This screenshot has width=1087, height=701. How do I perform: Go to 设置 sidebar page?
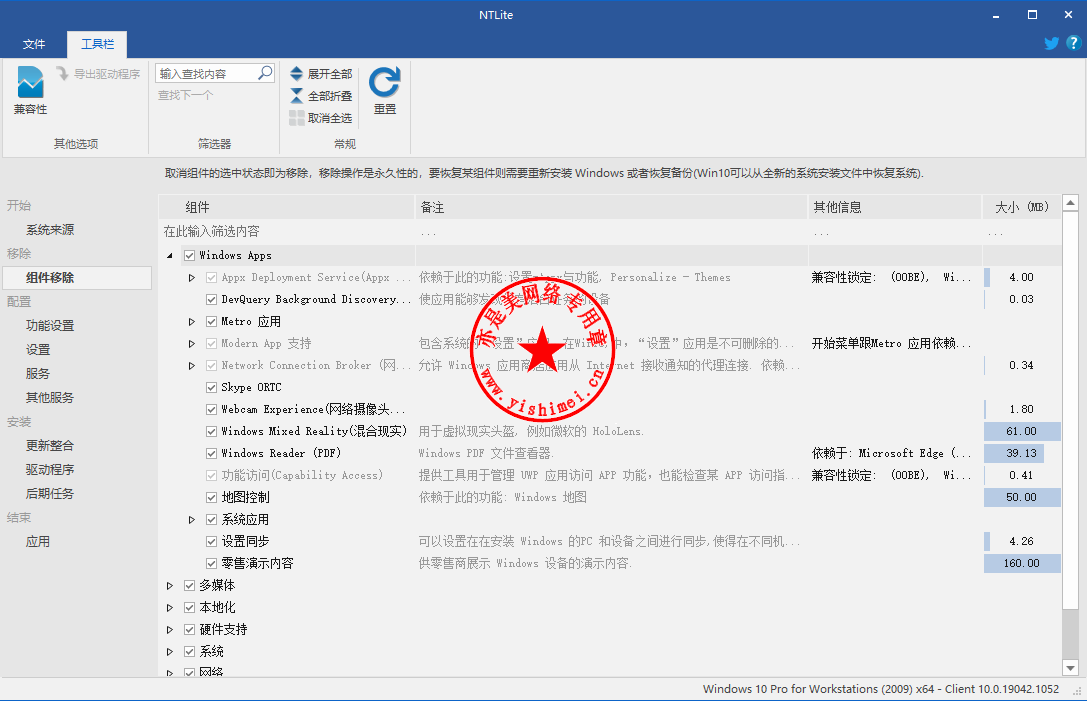click(37, 349)
